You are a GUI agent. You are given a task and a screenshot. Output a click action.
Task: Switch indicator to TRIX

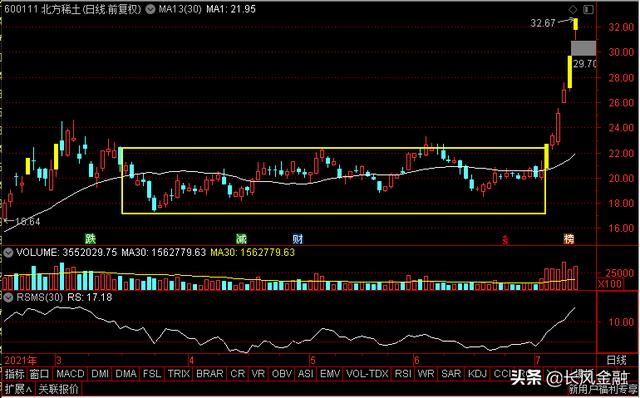(179, 374)
